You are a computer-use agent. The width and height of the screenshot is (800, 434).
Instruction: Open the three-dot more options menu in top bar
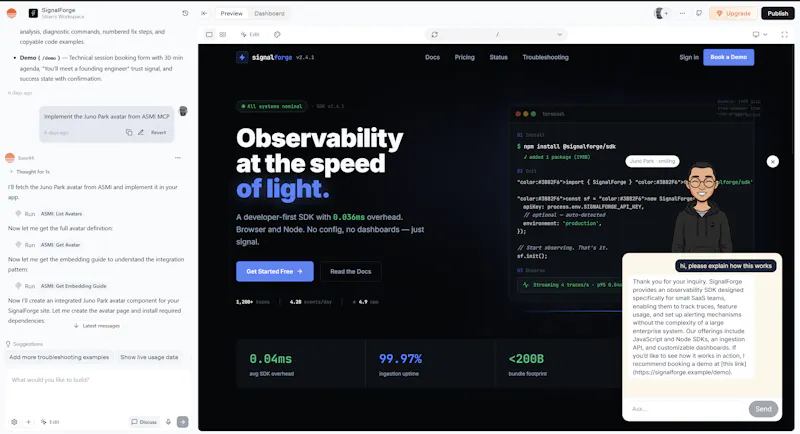[682, 13]
